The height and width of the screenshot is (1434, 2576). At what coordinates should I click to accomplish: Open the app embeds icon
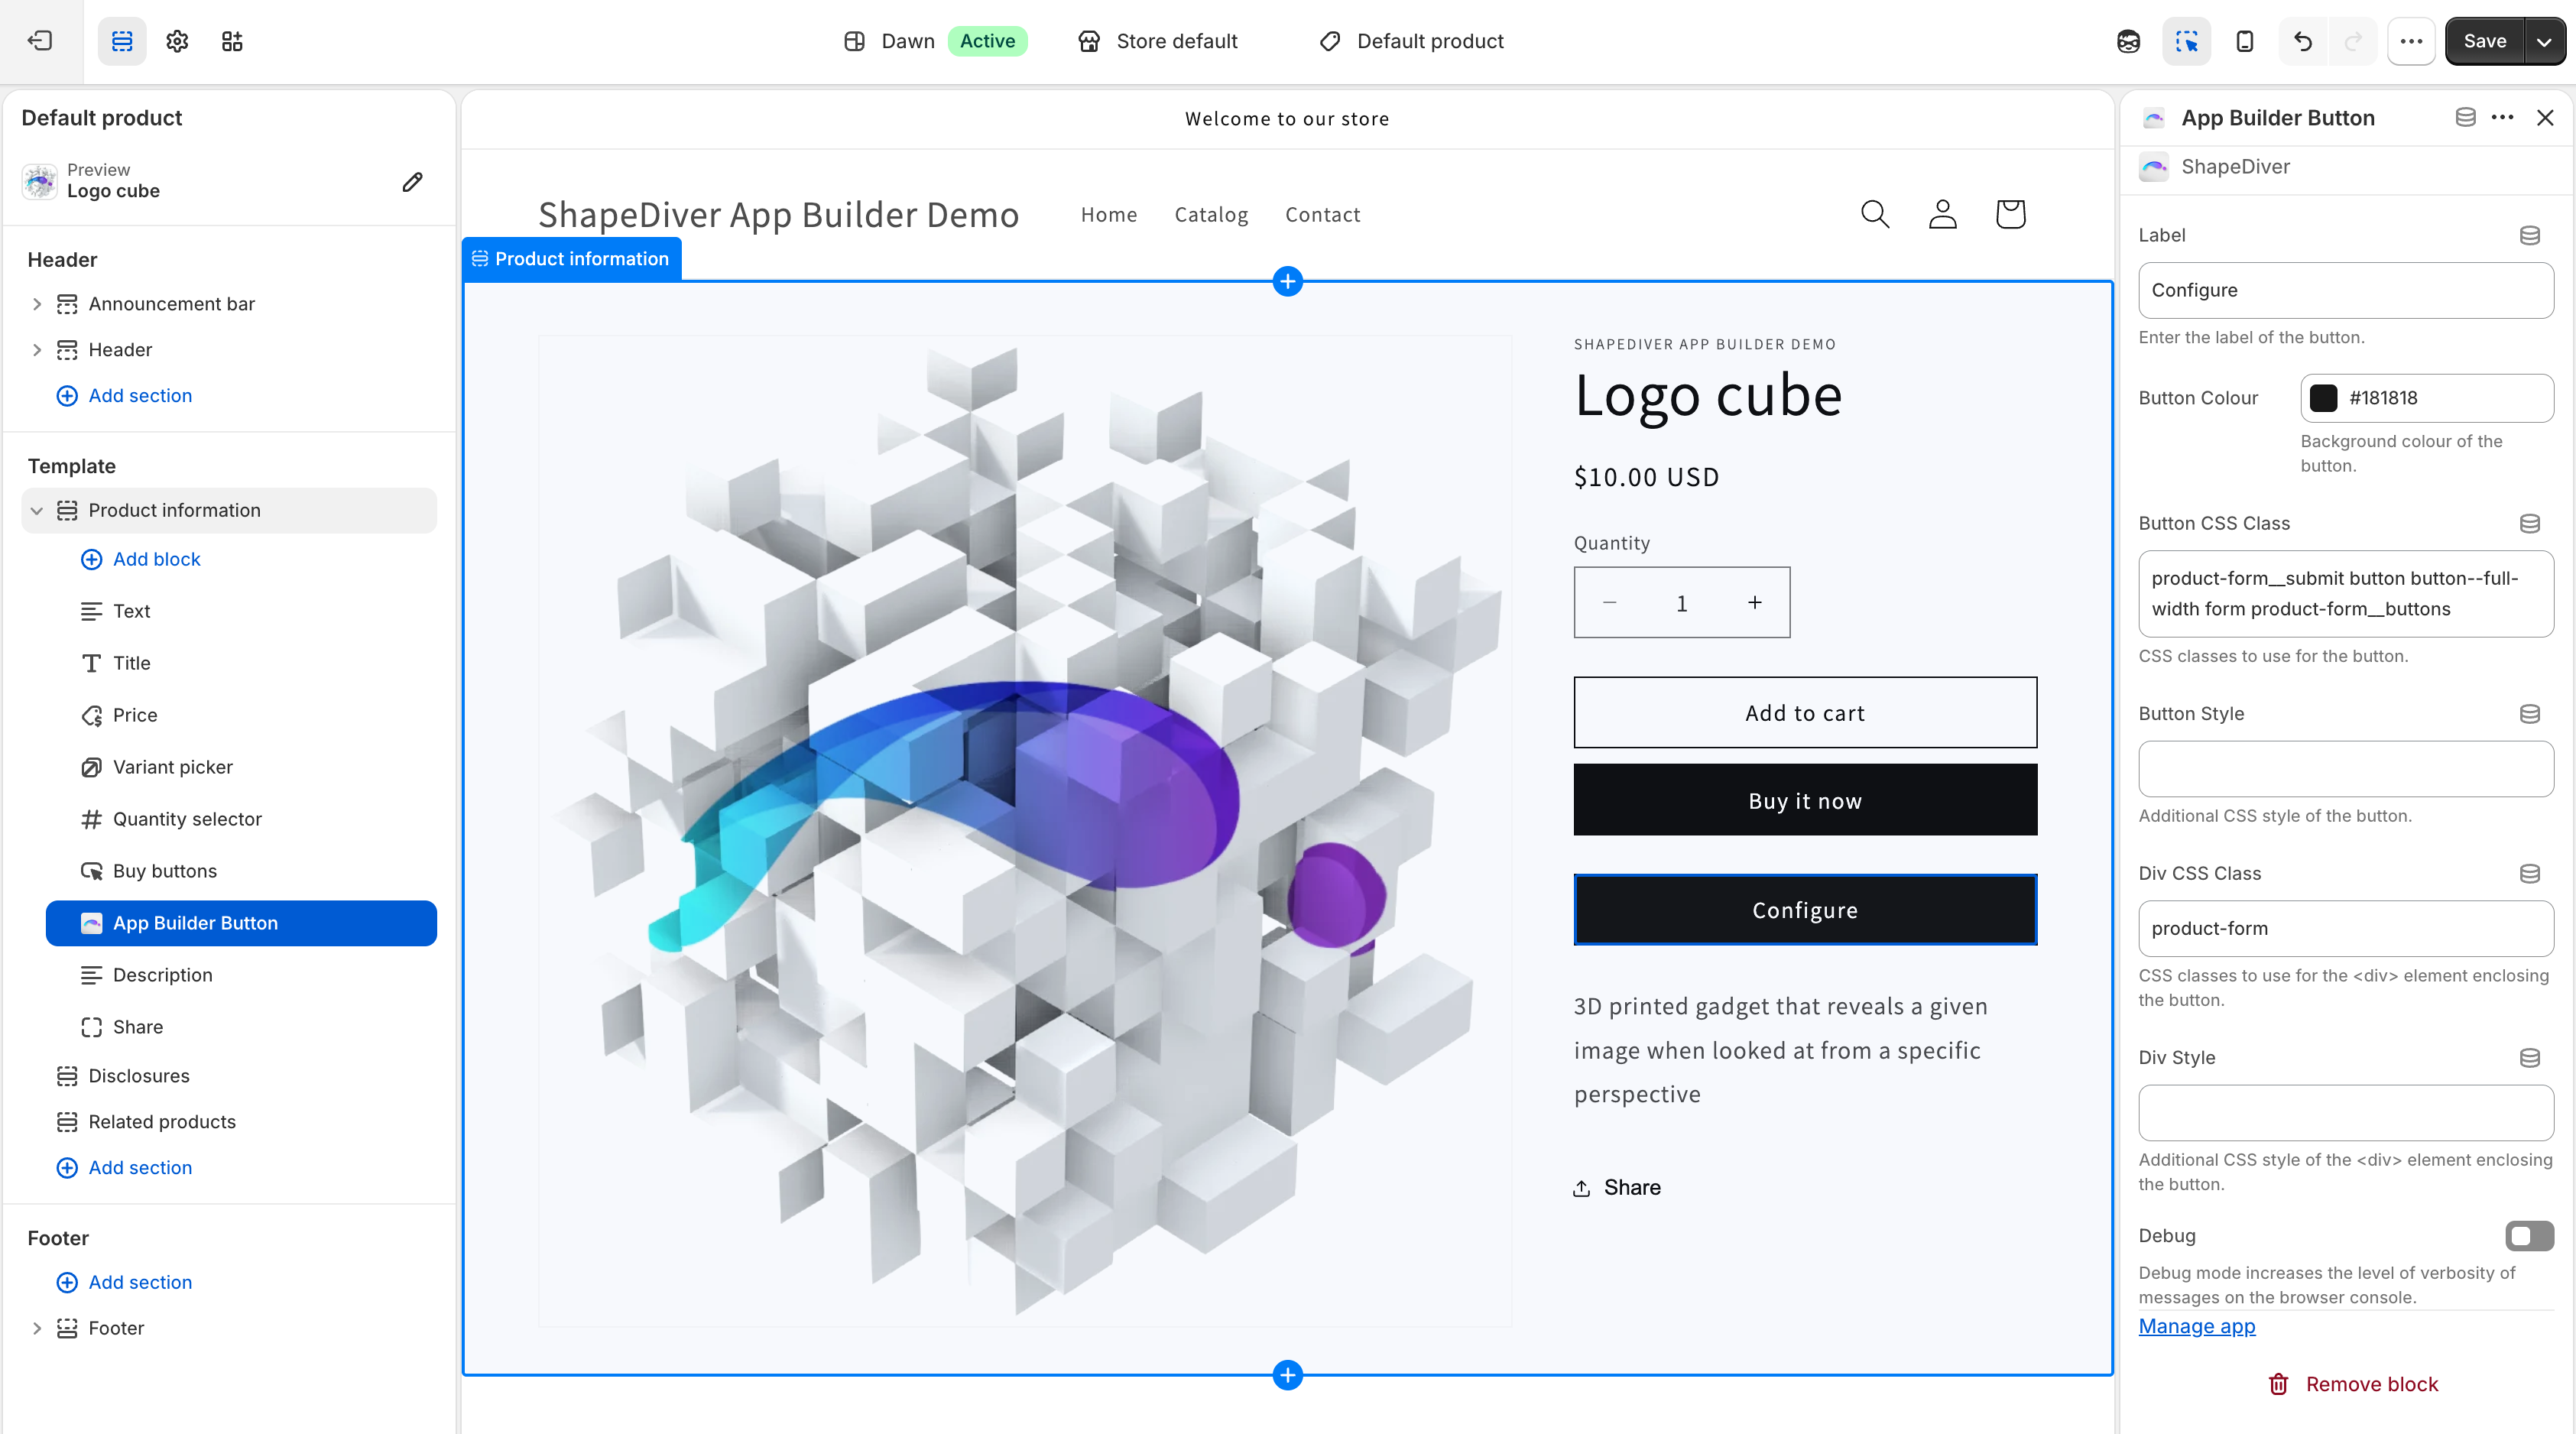pyautogui.click(x=232, y=41)
